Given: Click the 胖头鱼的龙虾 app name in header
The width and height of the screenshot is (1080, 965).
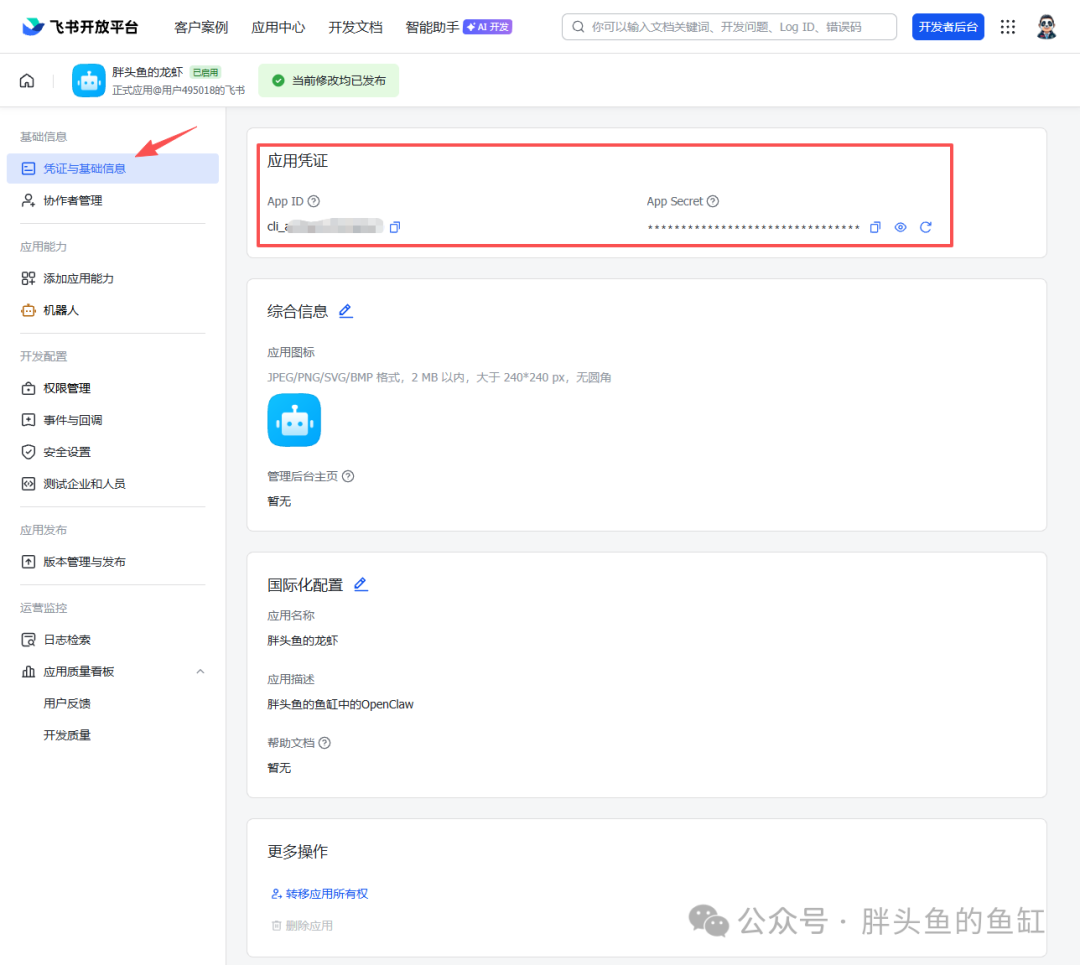Looking at the screenshot, I should coord(147,72).
